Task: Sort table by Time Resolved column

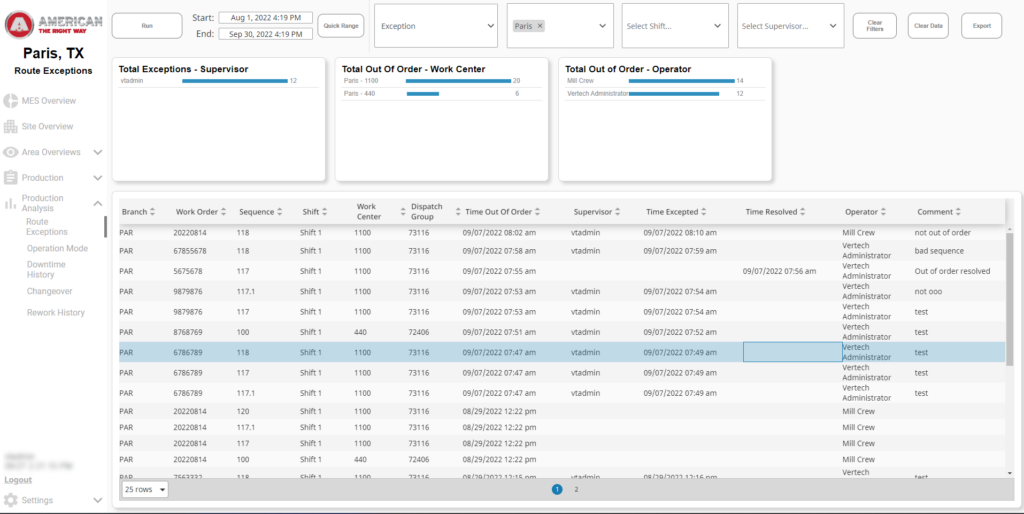Action: pos(803,212)
